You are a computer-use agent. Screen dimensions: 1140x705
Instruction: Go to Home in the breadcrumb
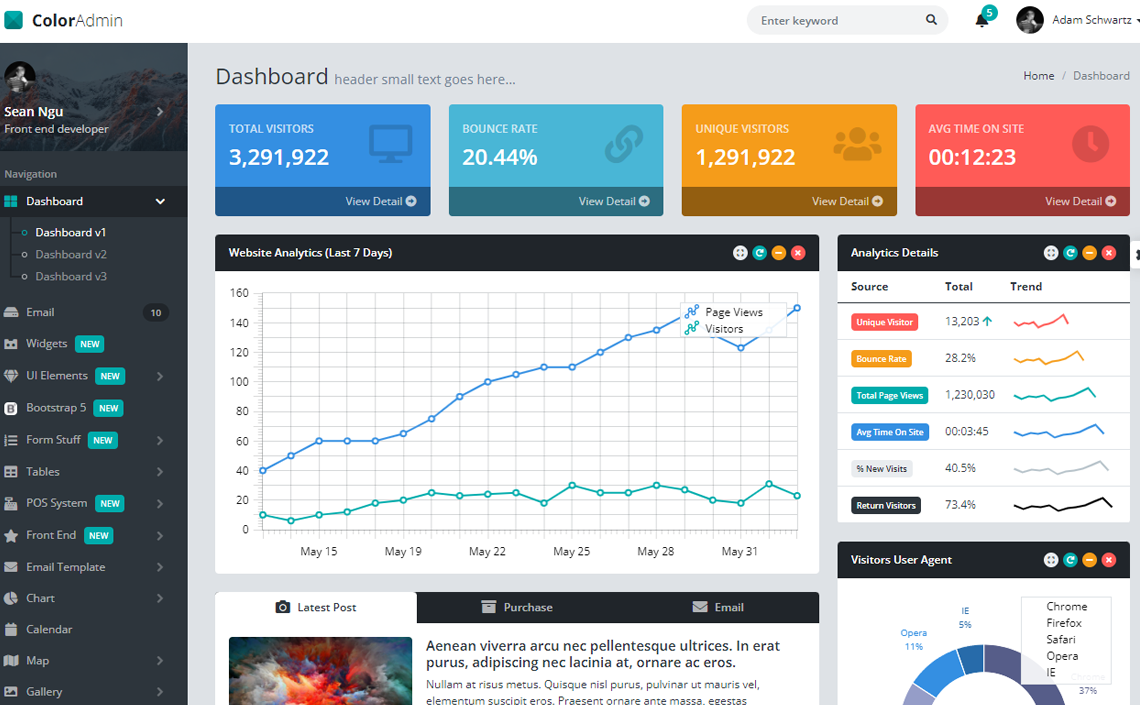coord(1039,76)
